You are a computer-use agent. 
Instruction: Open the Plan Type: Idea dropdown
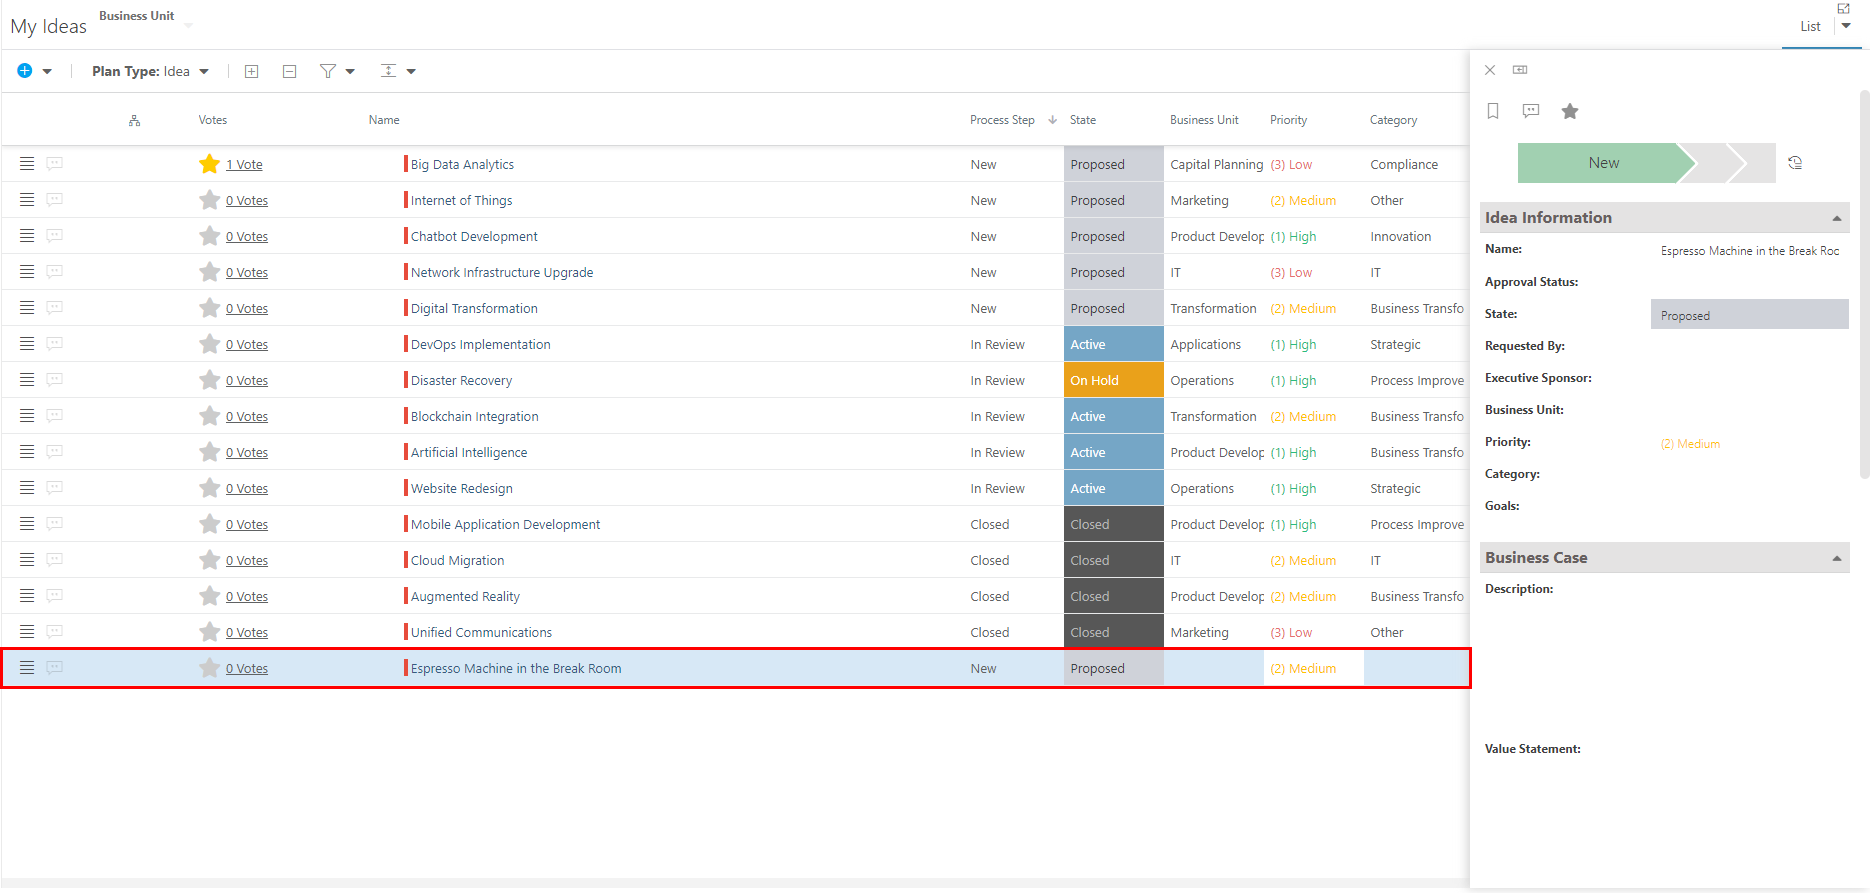[150, 71]
